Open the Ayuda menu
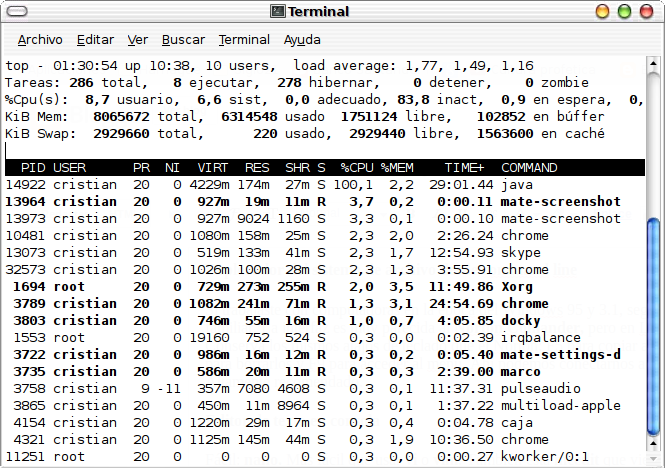The image size is (665, 468). tap(302, 40)
